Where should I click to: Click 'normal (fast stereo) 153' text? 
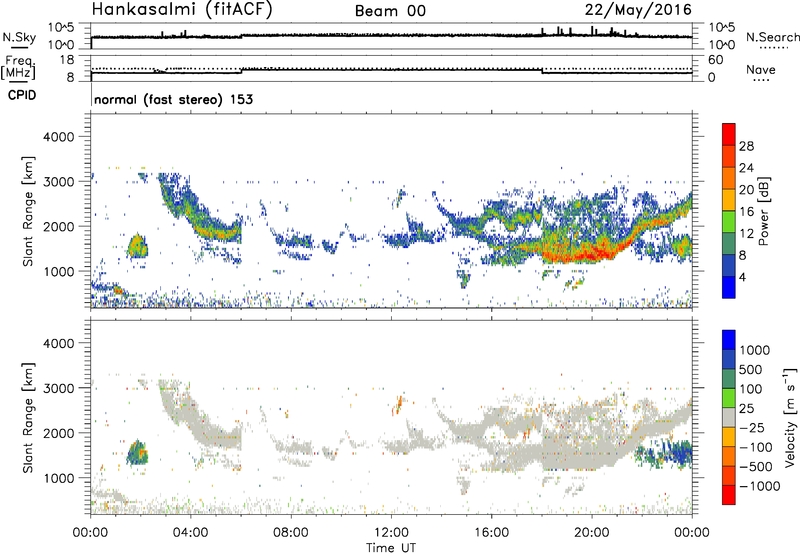173,100
